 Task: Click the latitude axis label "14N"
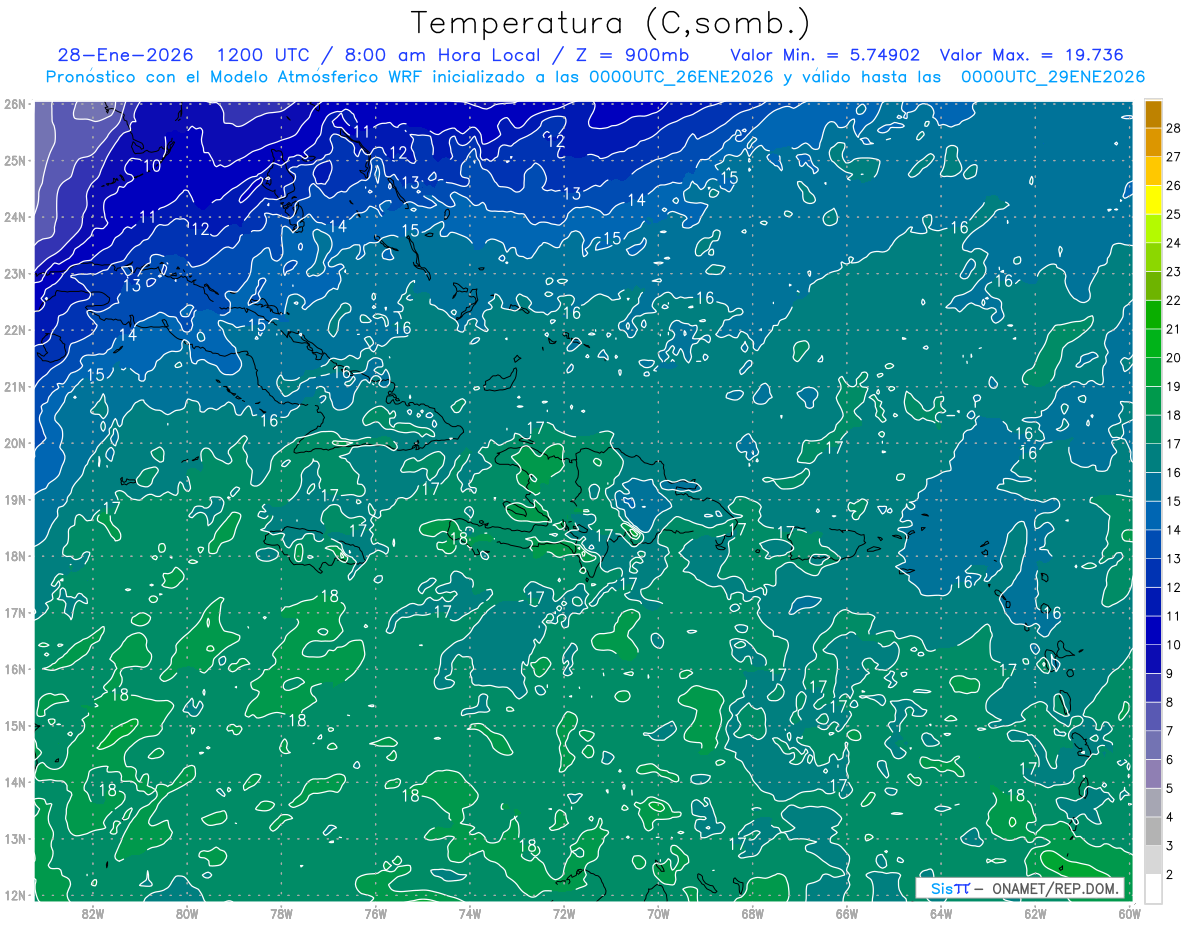[x=15, y=782]
